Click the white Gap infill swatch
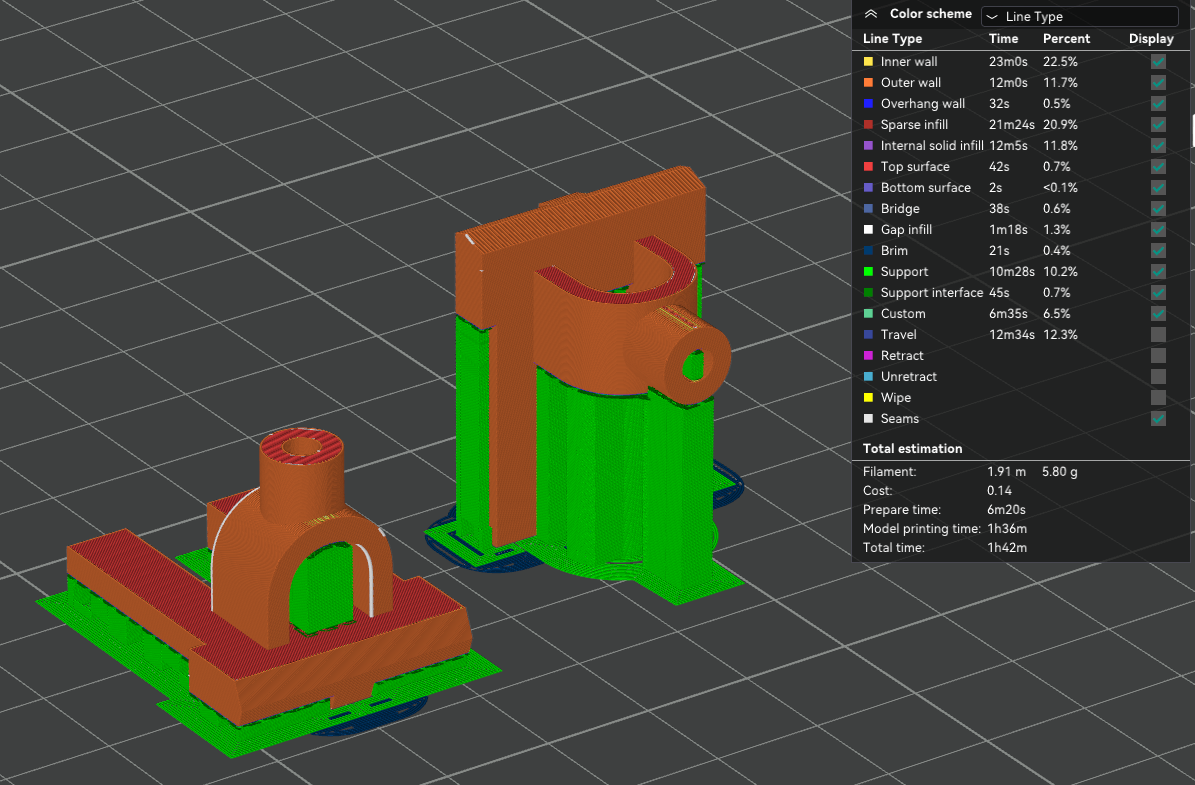Image resolution: width=1195 pixels, height=785 pixels. pyautogui.click(x=868, y=229)
